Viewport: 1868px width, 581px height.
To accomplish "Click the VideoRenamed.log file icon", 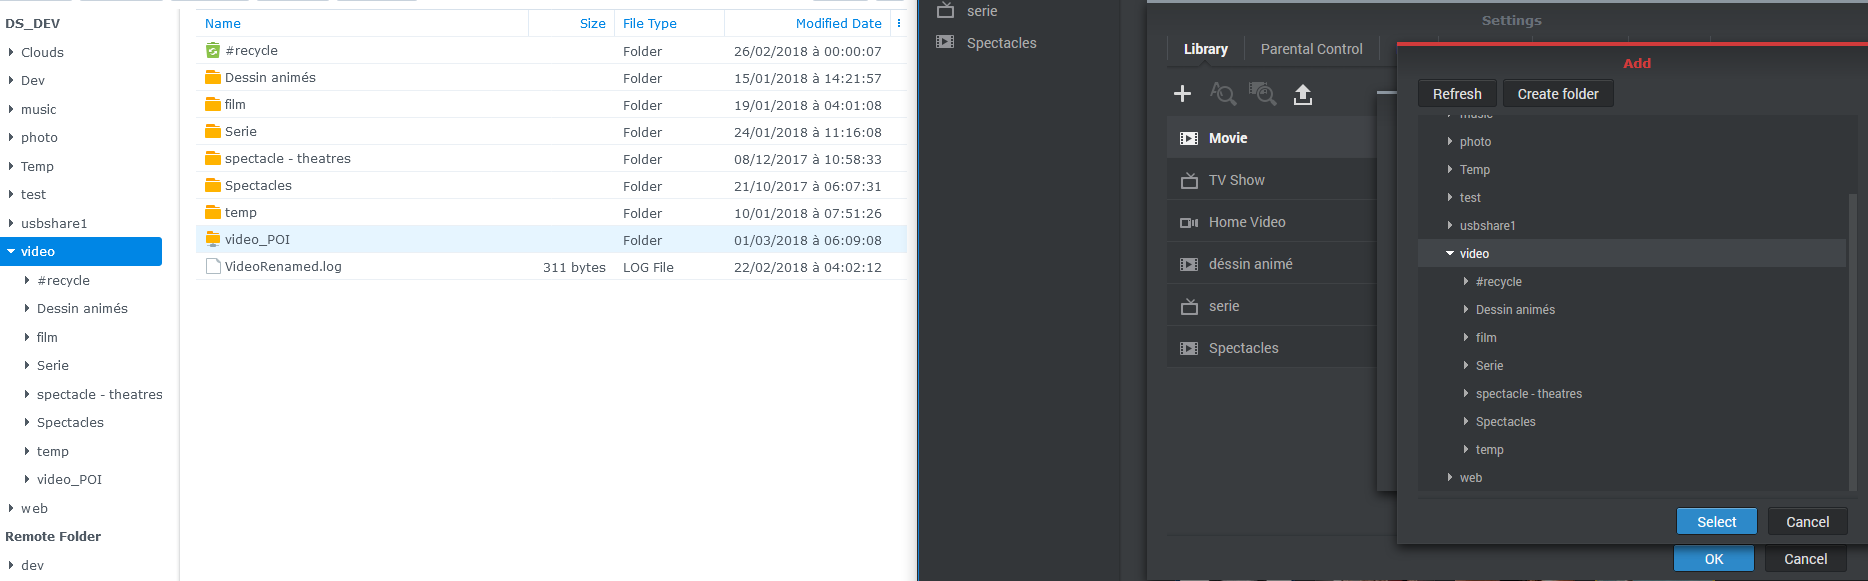I will click(x=213, y=266).
